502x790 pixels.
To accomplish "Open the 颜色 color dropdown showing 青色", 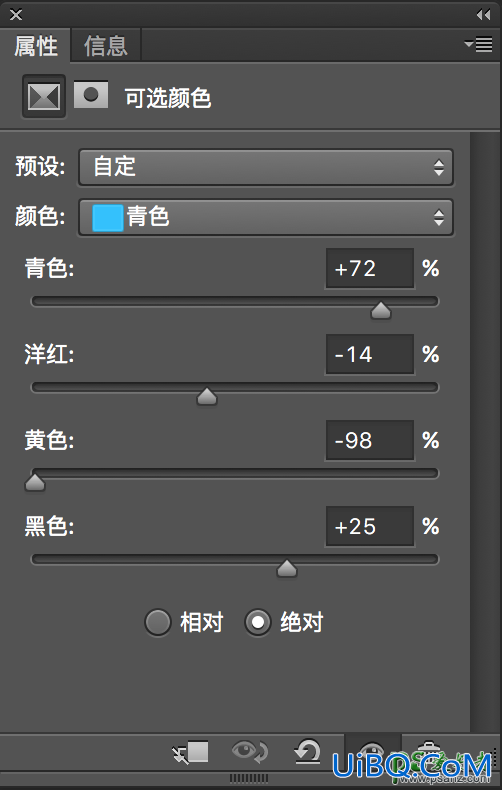I will [266, 217].
